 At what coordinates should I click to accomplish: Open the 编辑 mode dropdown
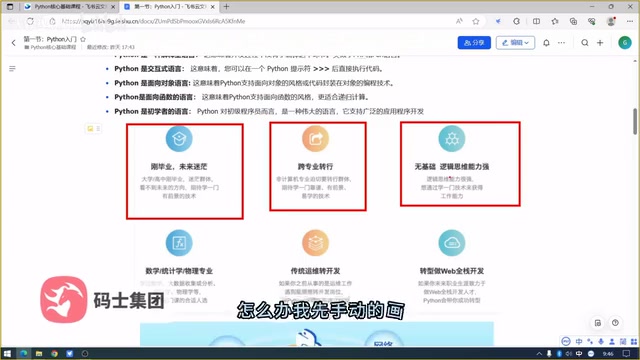[x=516, y=42]
